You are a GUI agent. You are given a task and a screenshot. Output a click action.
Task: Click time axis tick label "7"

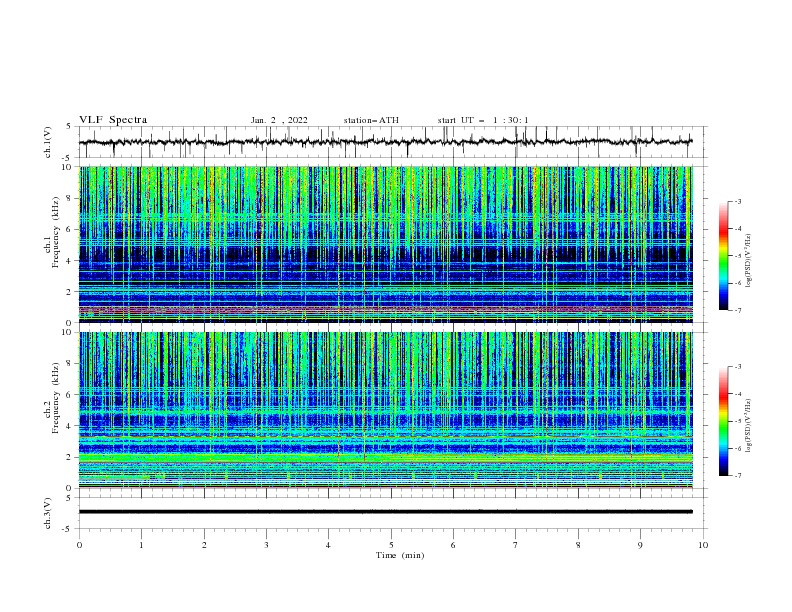pyautogui.click(x=516, y=545)
